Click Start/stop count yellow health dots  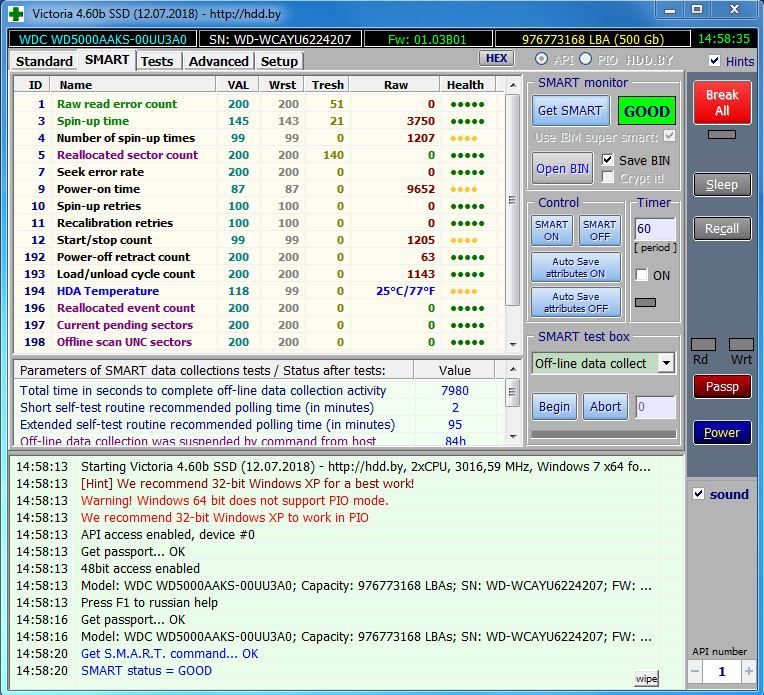coord(463,240)
